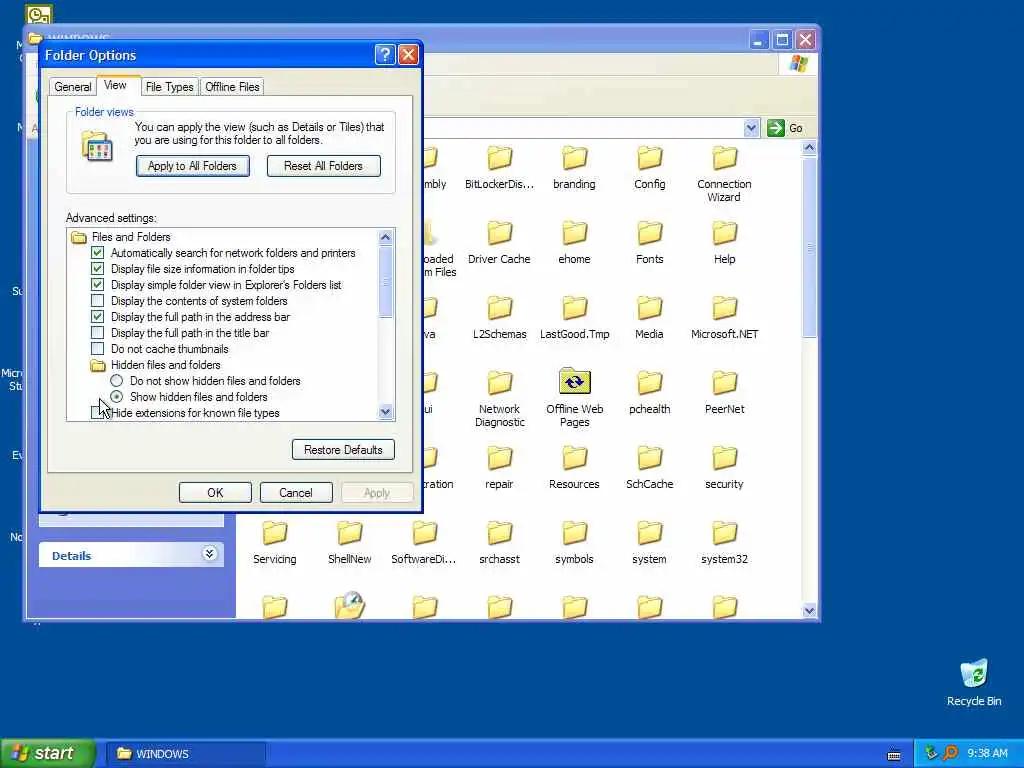Click the Folder Options help question-mark icon
The image size is (1024, 768).
point(385,55)
